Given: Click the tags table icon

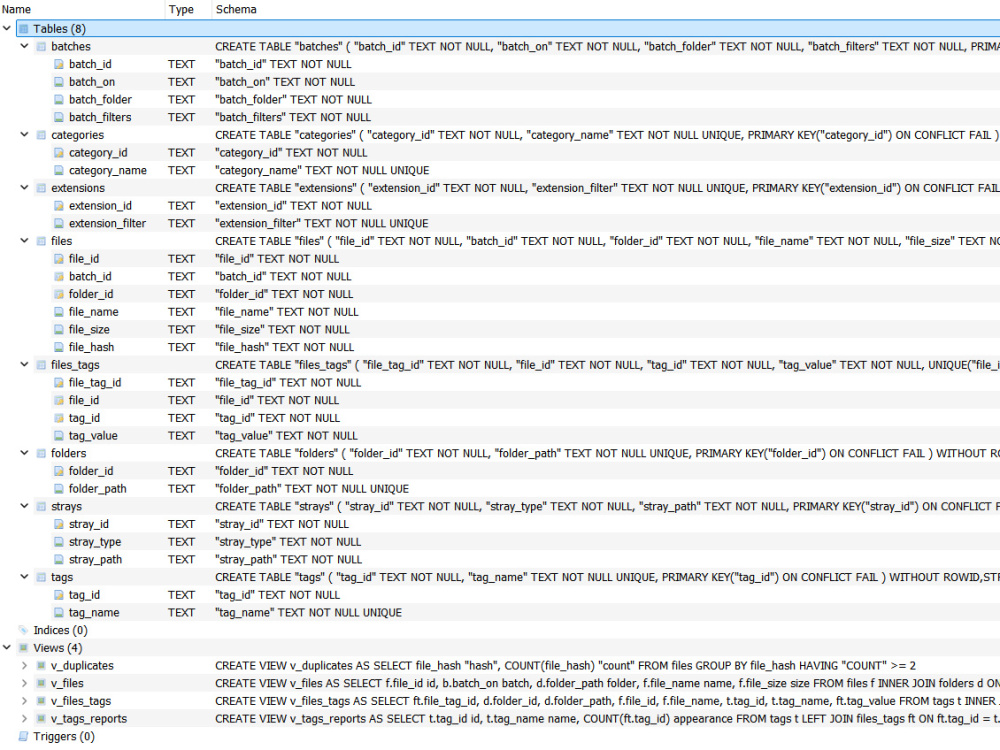Looking at the screenshot, I should pos(41,577).
